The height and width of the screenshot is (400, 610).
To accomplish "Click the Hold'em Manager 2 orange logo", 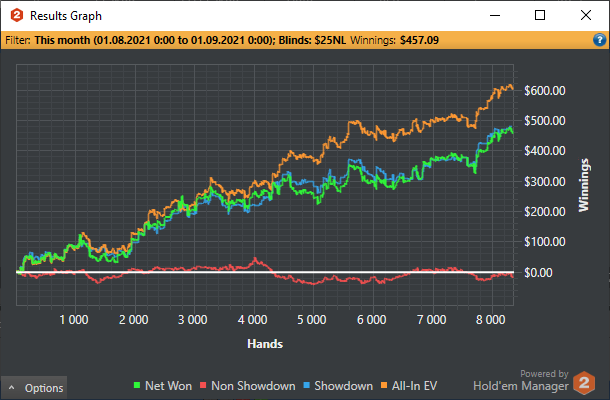I will 584,383.
